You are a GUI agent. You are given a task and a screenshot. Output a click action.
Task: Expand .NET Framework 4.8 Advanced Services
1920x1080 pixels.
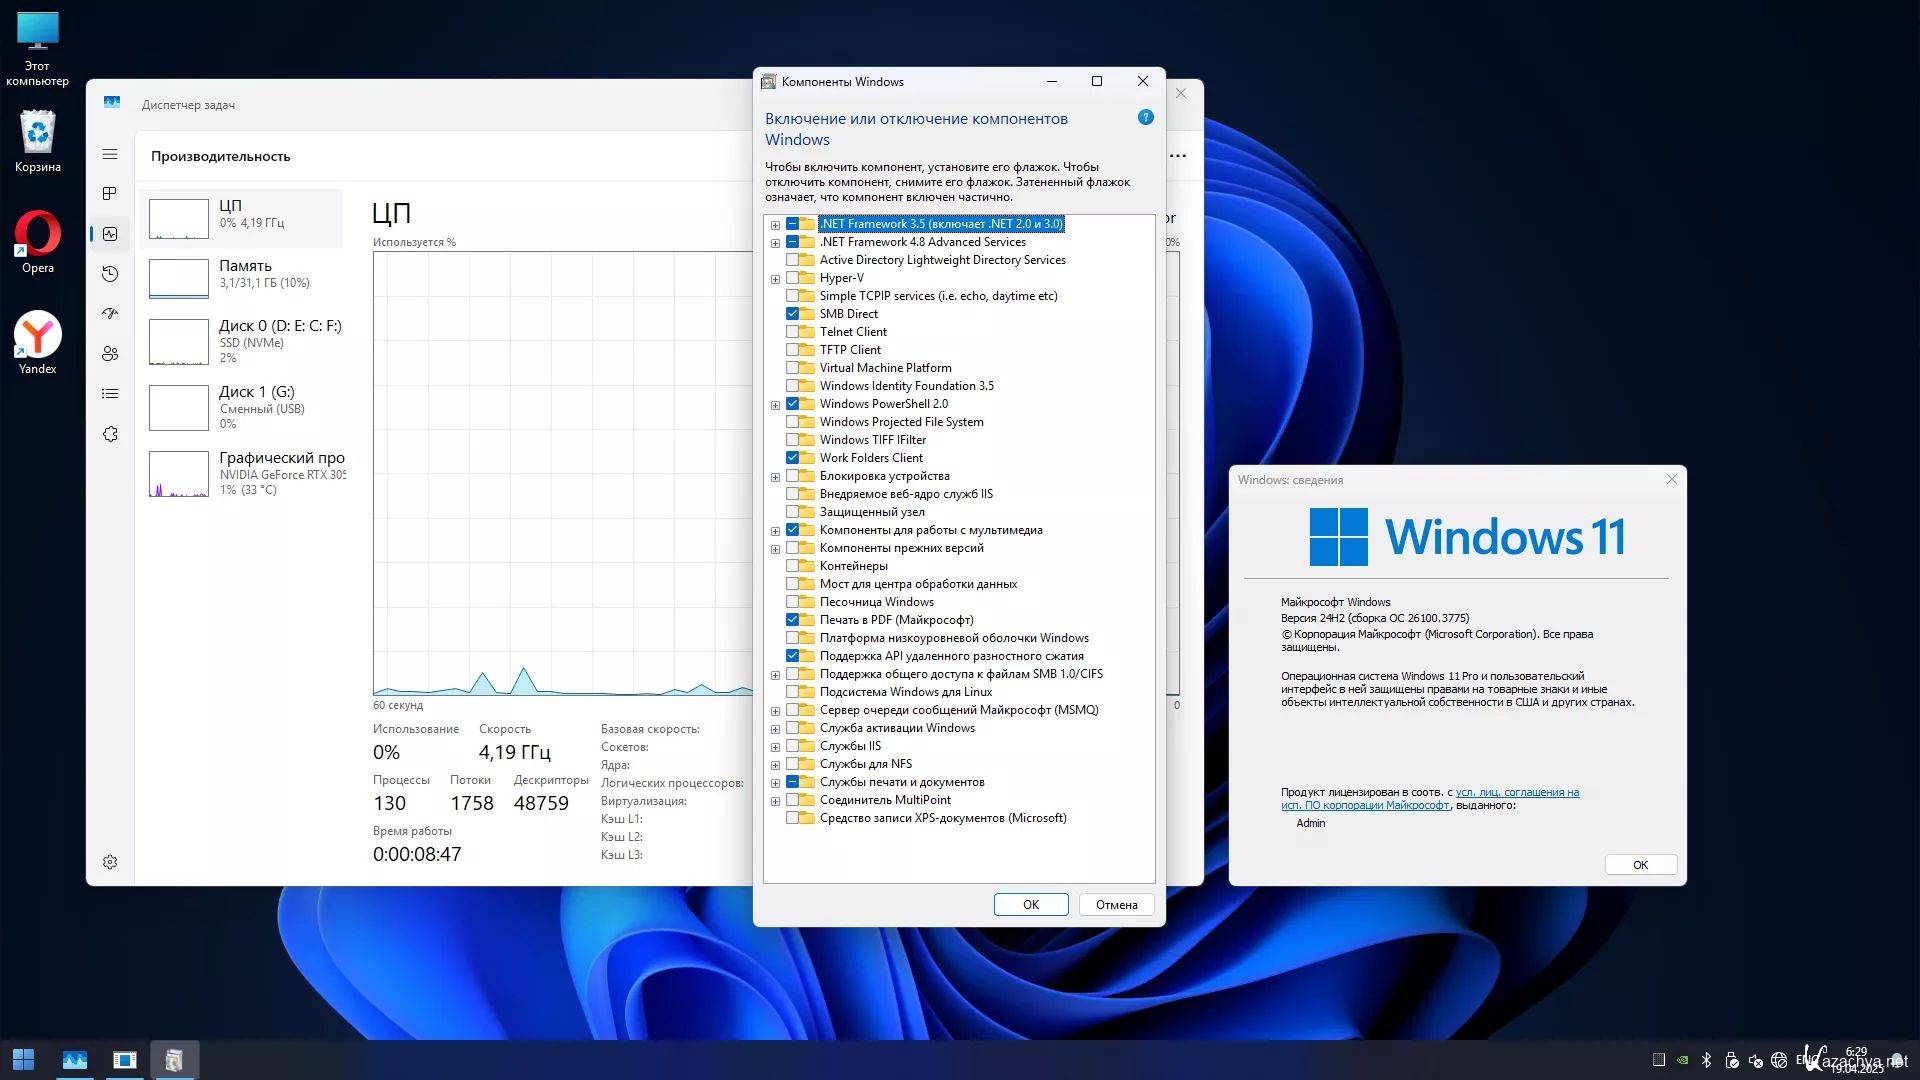775,243
